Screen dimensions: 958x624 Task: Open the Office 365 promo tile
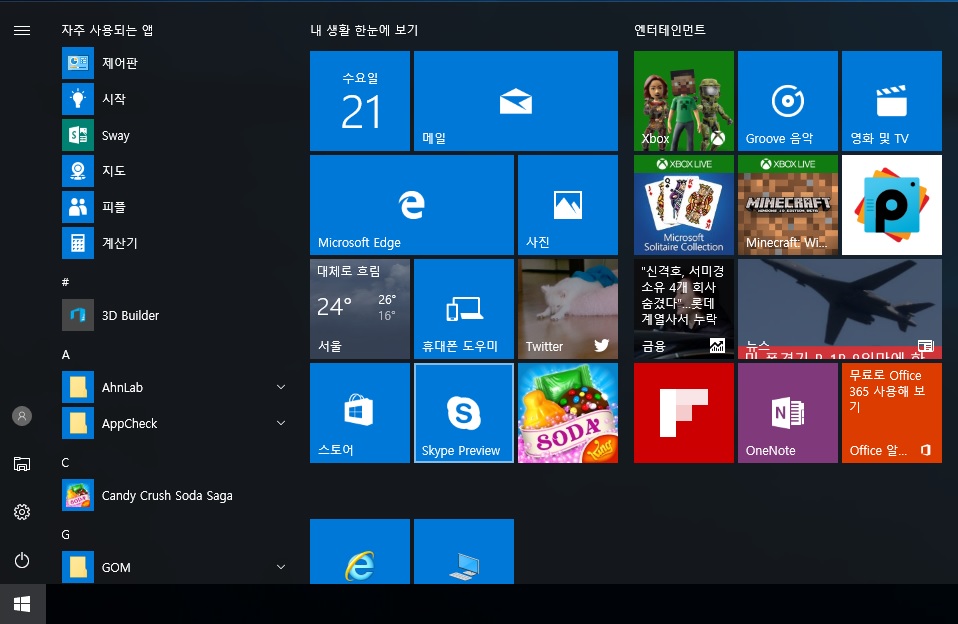click(891, 413)
